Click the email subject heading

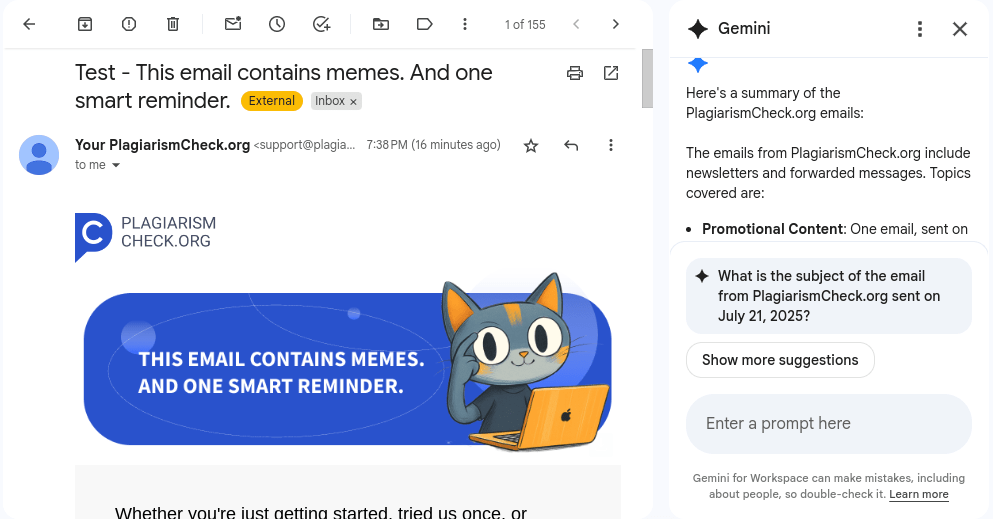point(284,87)
